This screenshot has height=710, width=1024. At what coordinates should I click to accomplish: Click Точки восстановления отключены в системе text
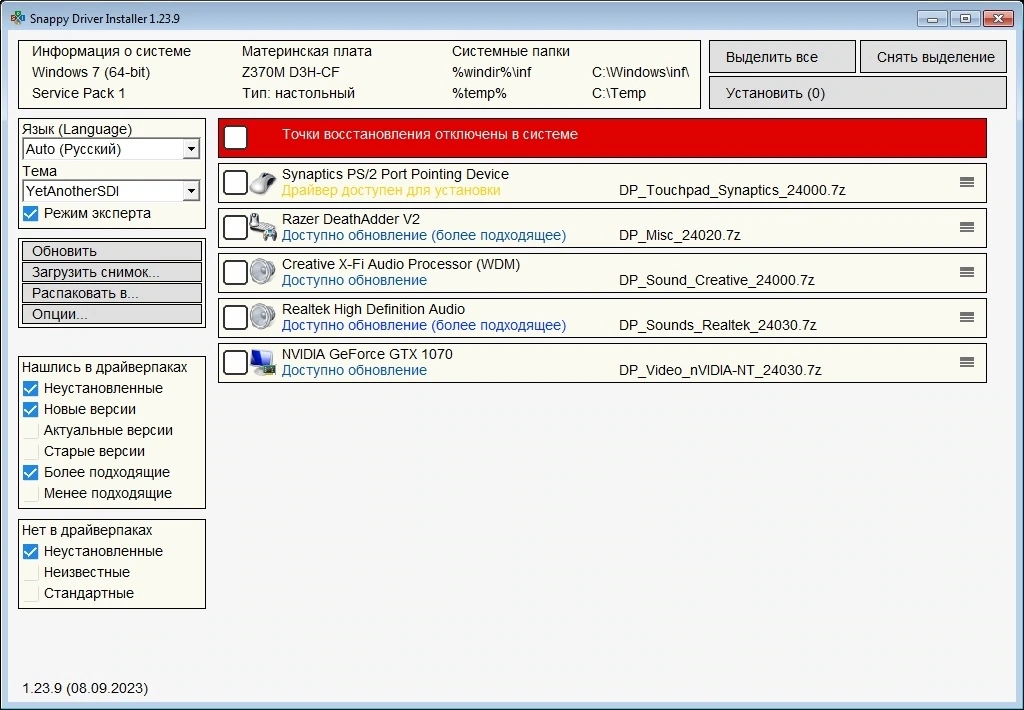click(x=430, y=135)
